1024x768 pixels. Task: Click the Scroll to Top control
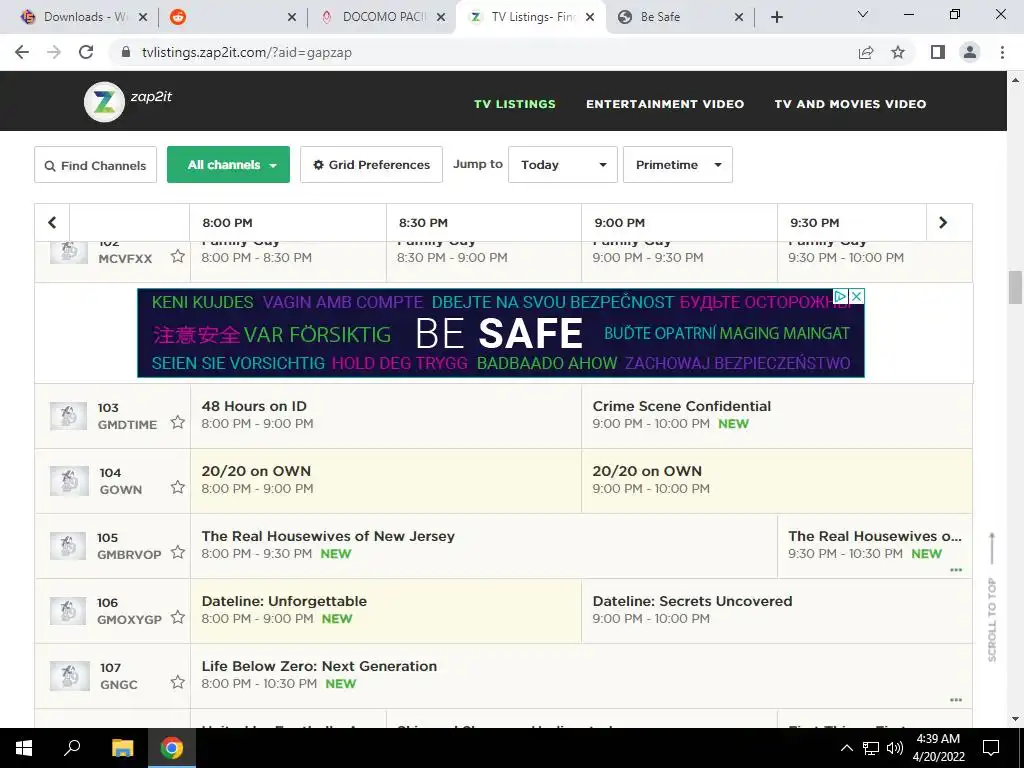992,598
